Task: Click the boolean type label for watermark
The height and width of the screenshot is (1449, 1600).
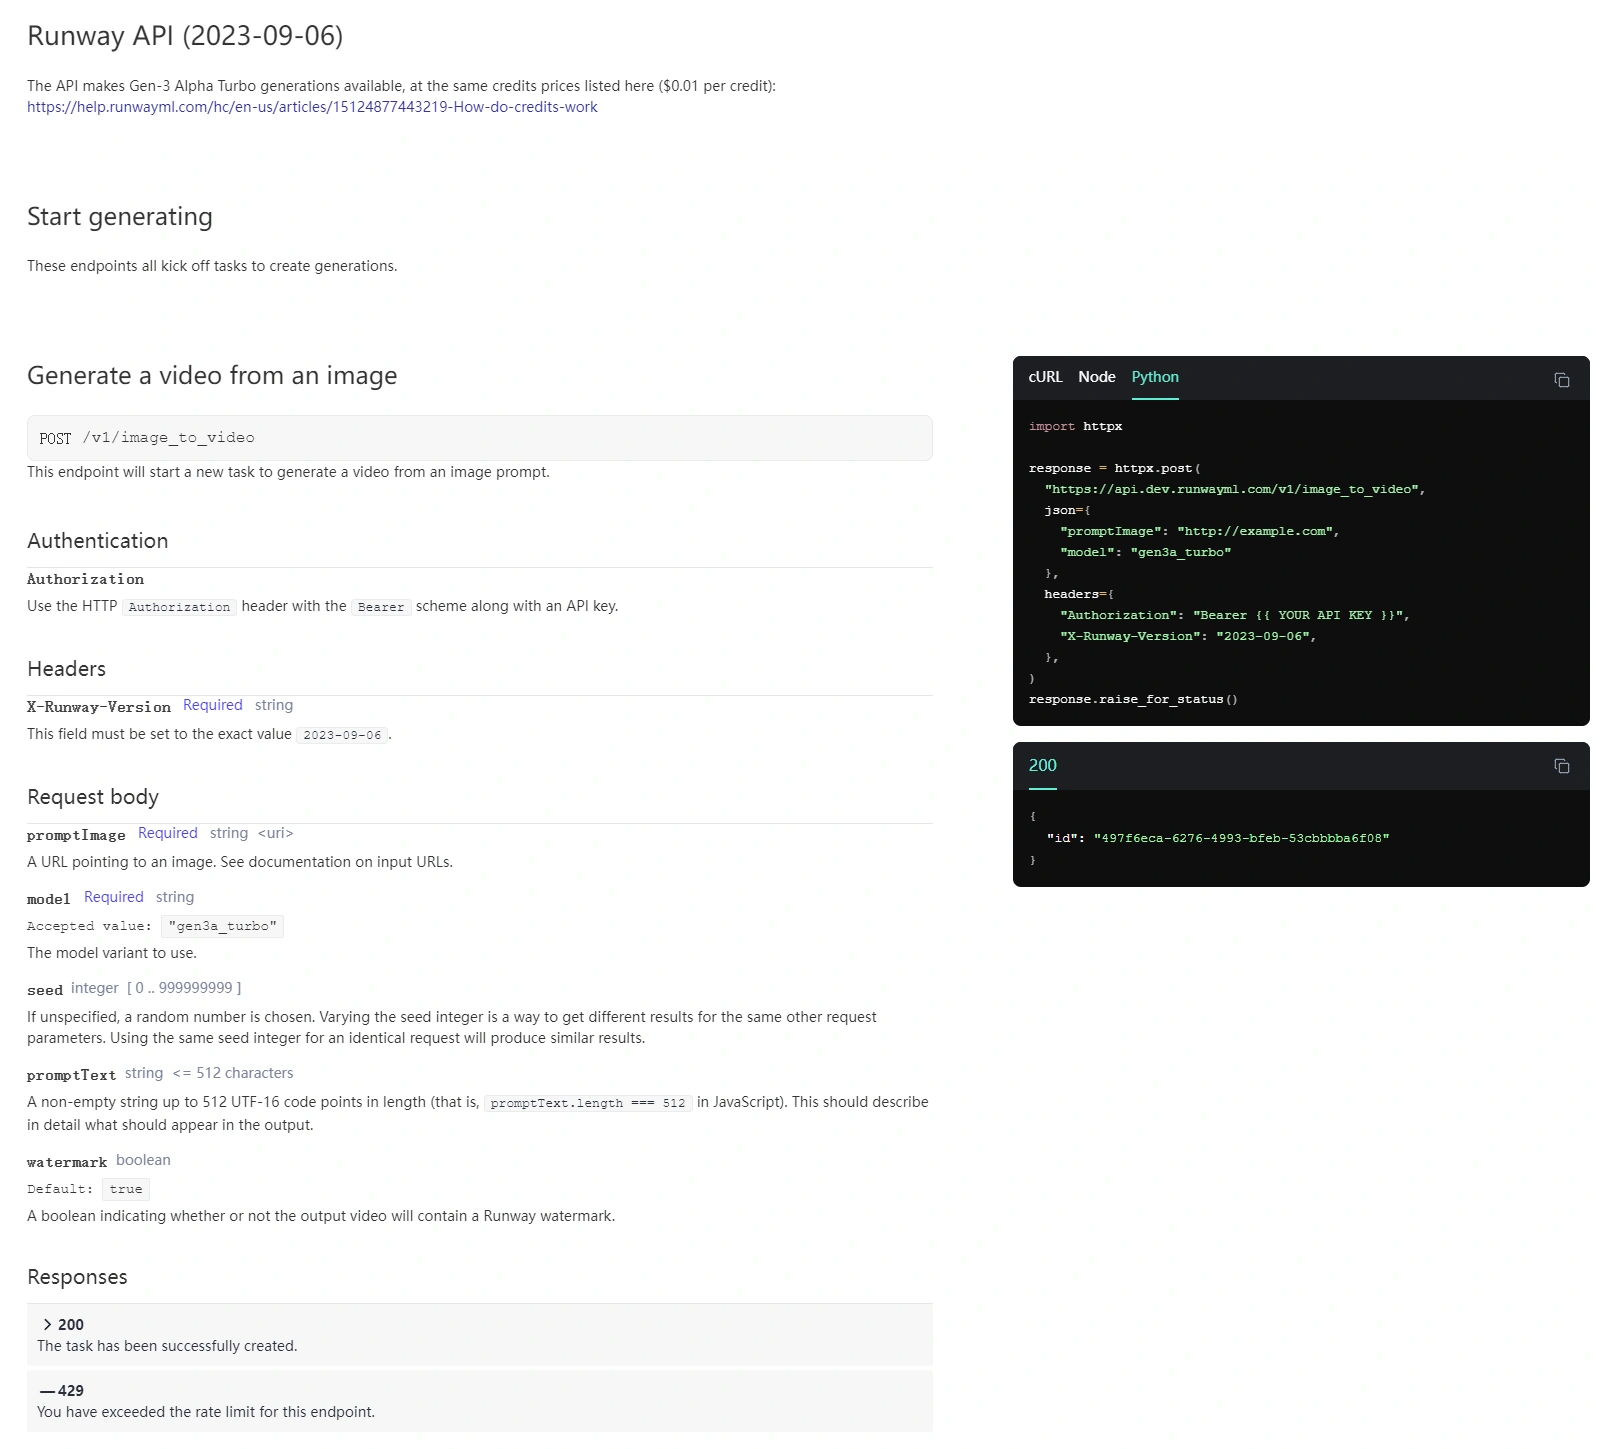Action: pos(143,1160)
